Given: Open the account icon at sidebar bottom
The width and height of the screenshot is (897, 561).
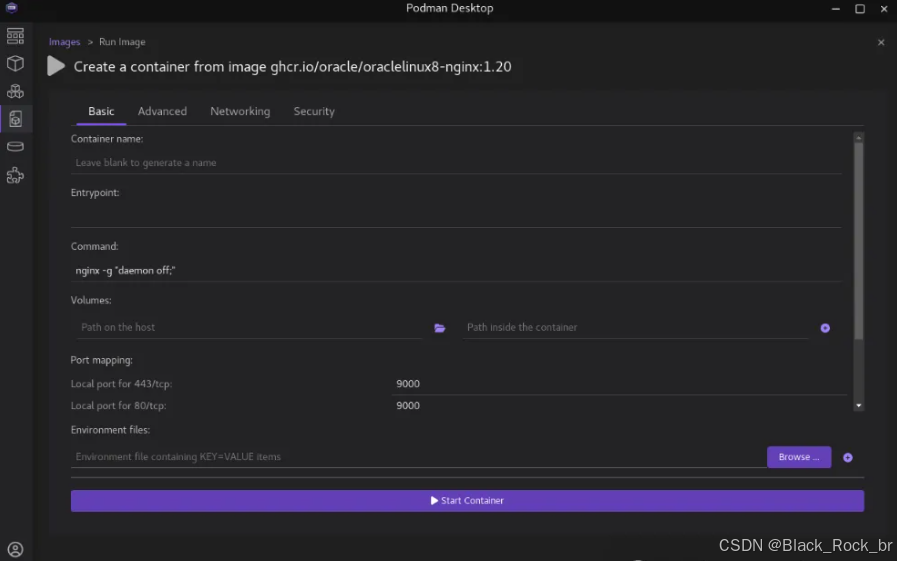Looking at the screenshot, I should click(x=15, y=550).
